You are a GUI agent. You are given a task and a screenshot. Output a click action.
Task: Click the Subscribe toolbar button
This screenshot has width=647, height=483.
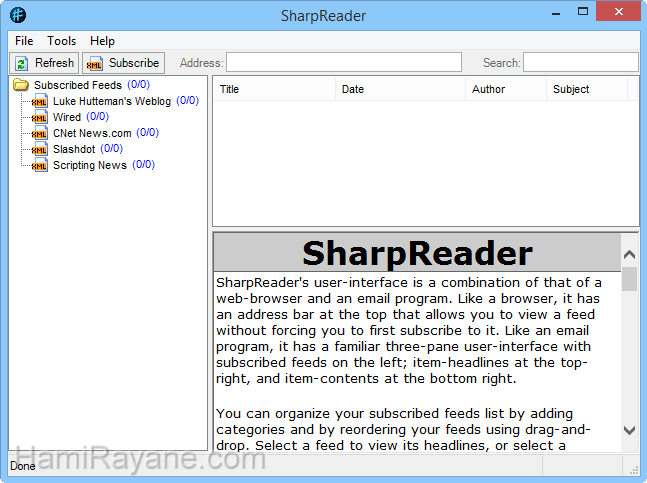coord(123,63)
